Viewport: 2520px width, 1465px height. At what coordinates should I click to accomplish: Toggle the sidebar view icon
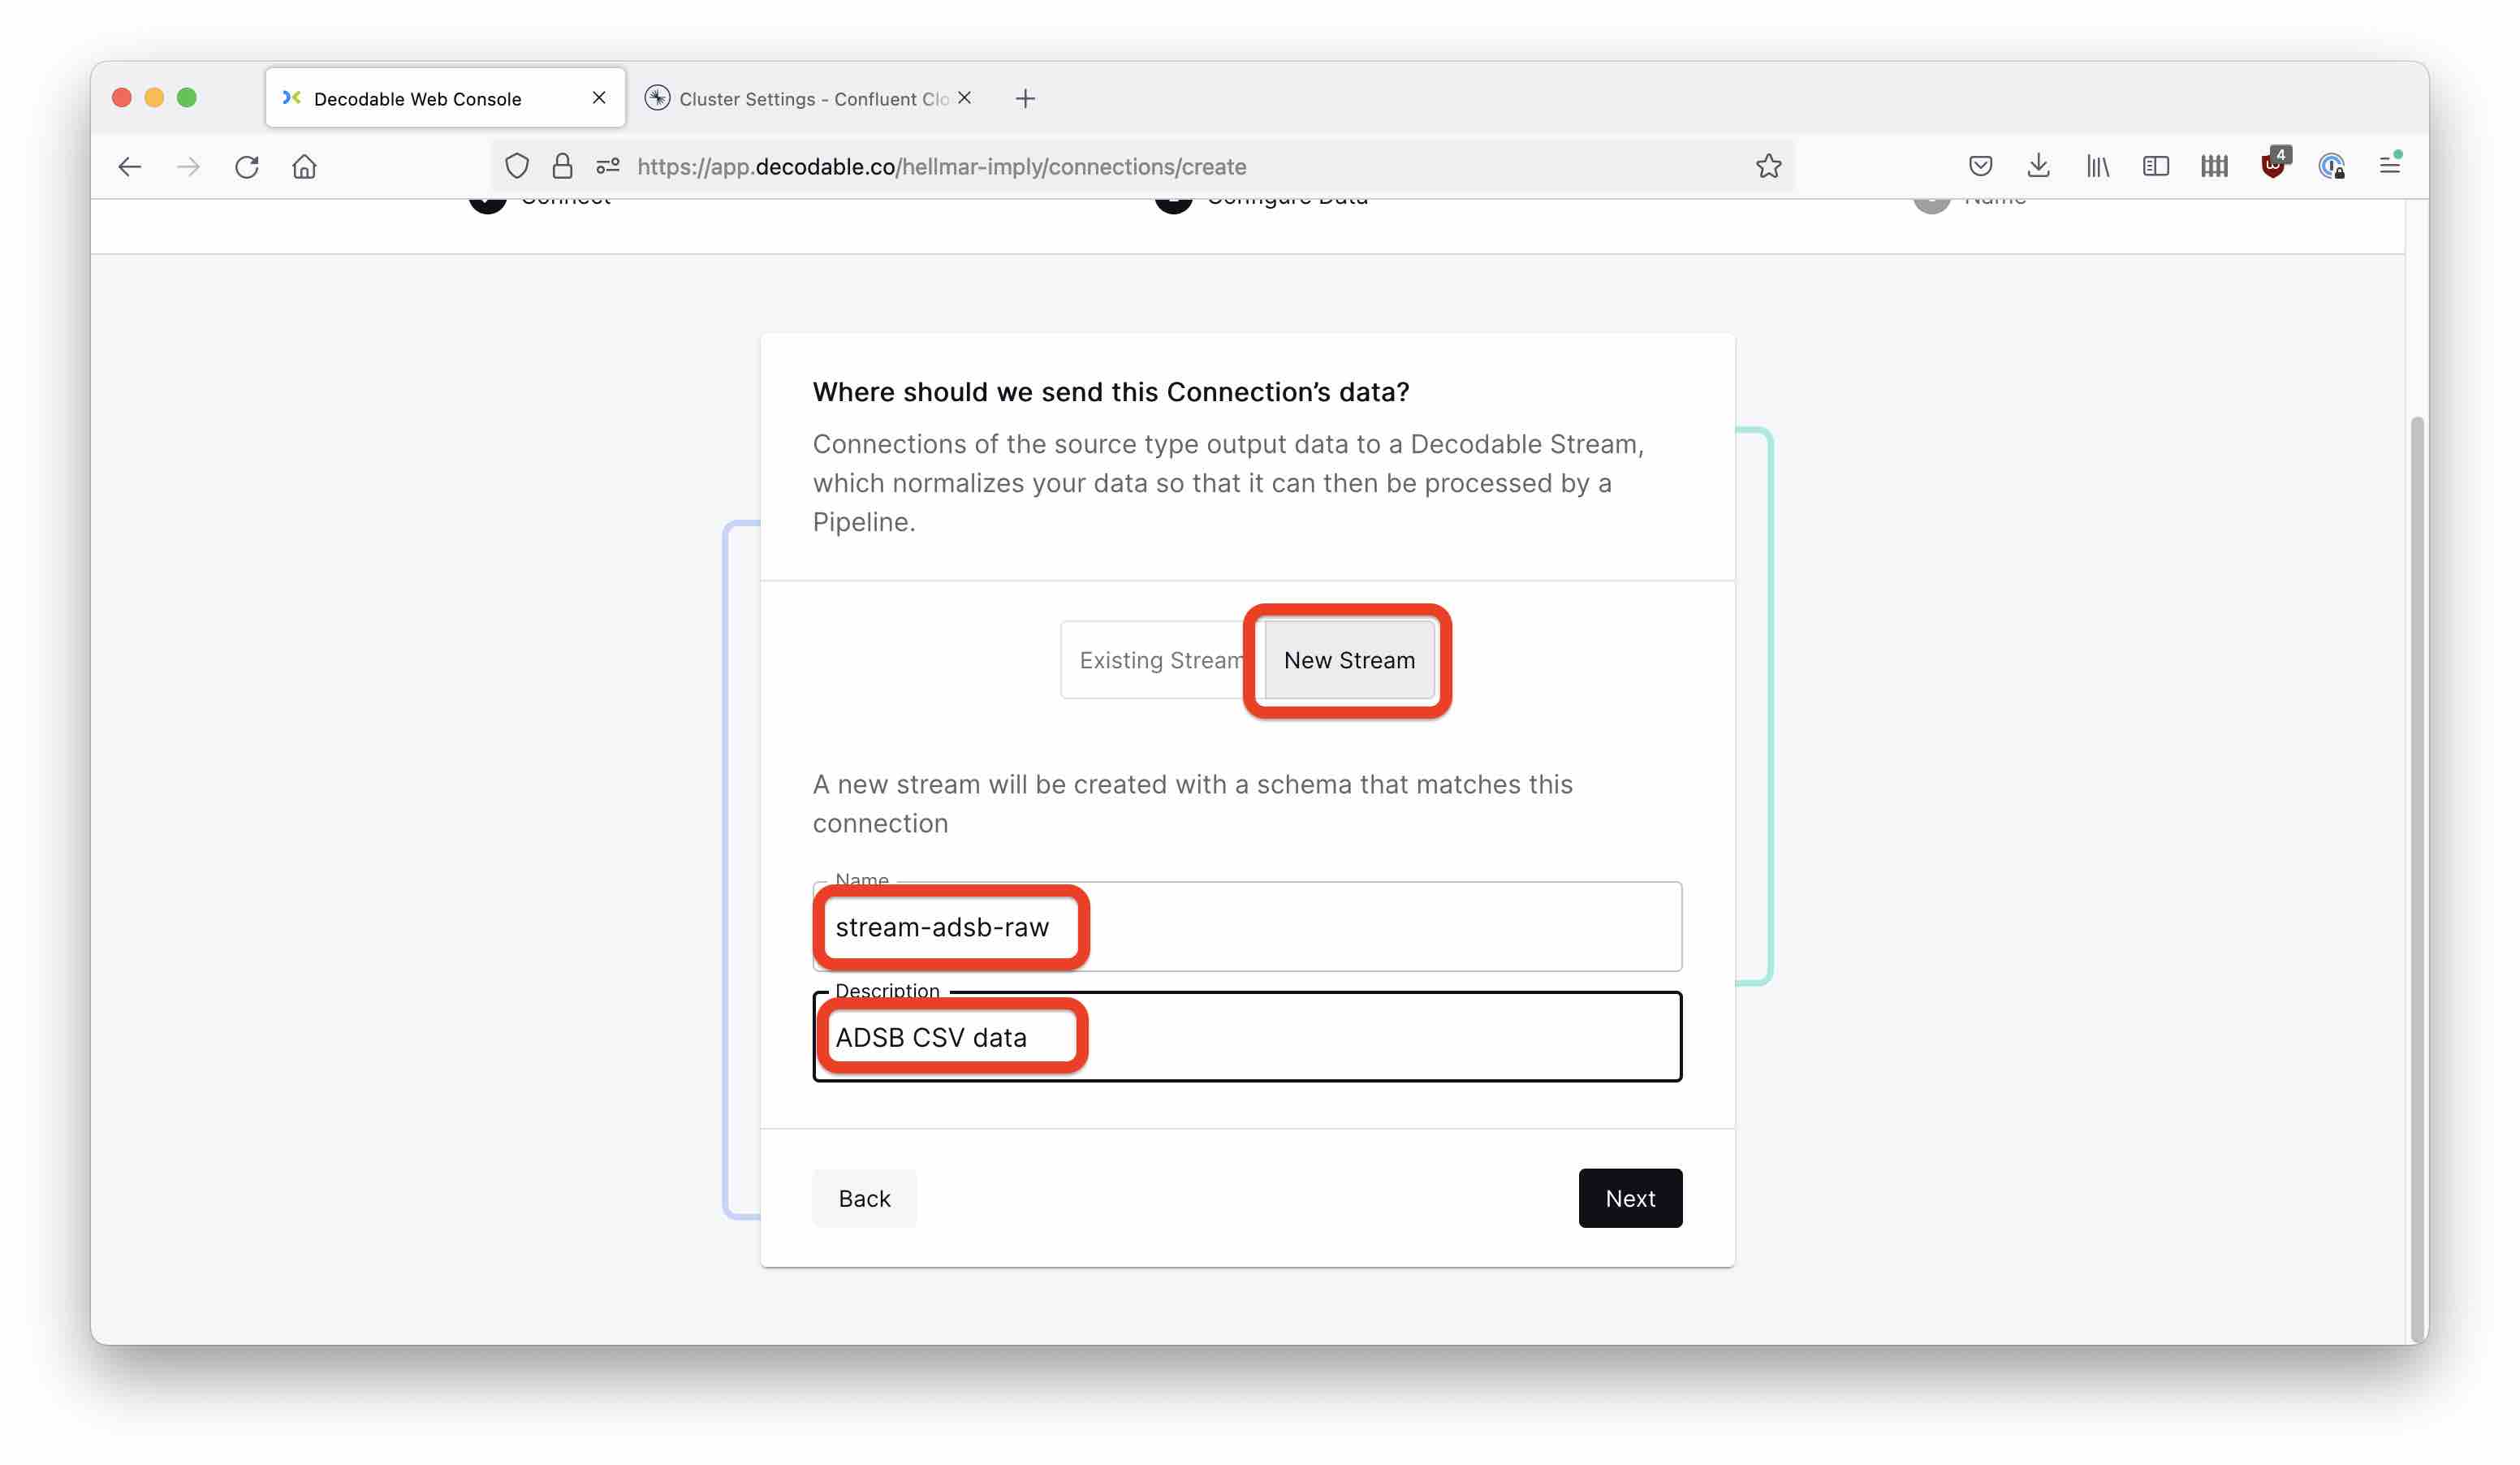pyautogui.click(x=2155, y=167)
